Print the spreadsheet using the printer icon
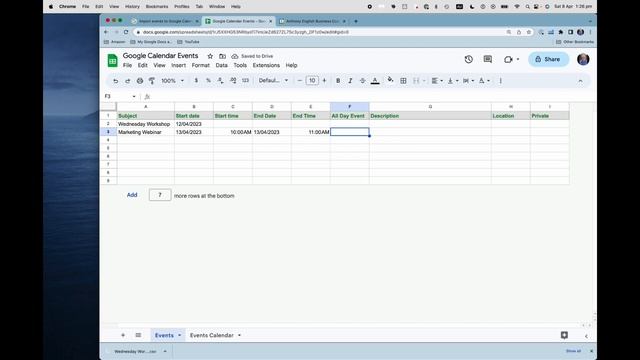The height and width of the screenshot is (360, 640). tap(140, 81)
